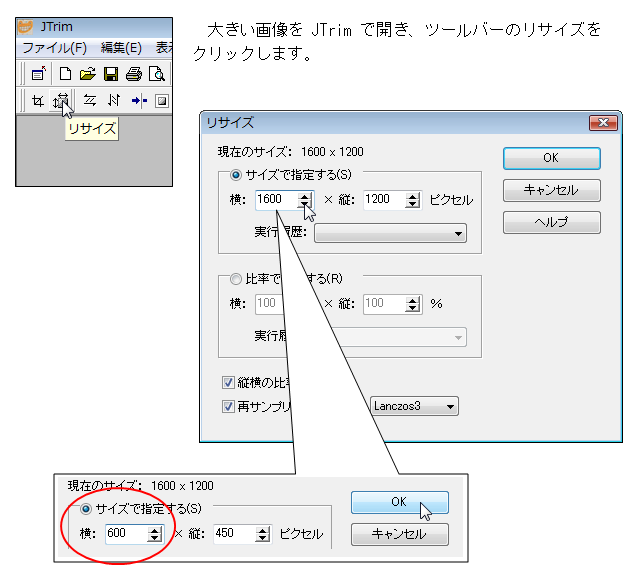This screenshot has width=639, height=579.
Task: Click the horizontal flip arrows icon
Action: pyautogui.click(x=90, y=100)
